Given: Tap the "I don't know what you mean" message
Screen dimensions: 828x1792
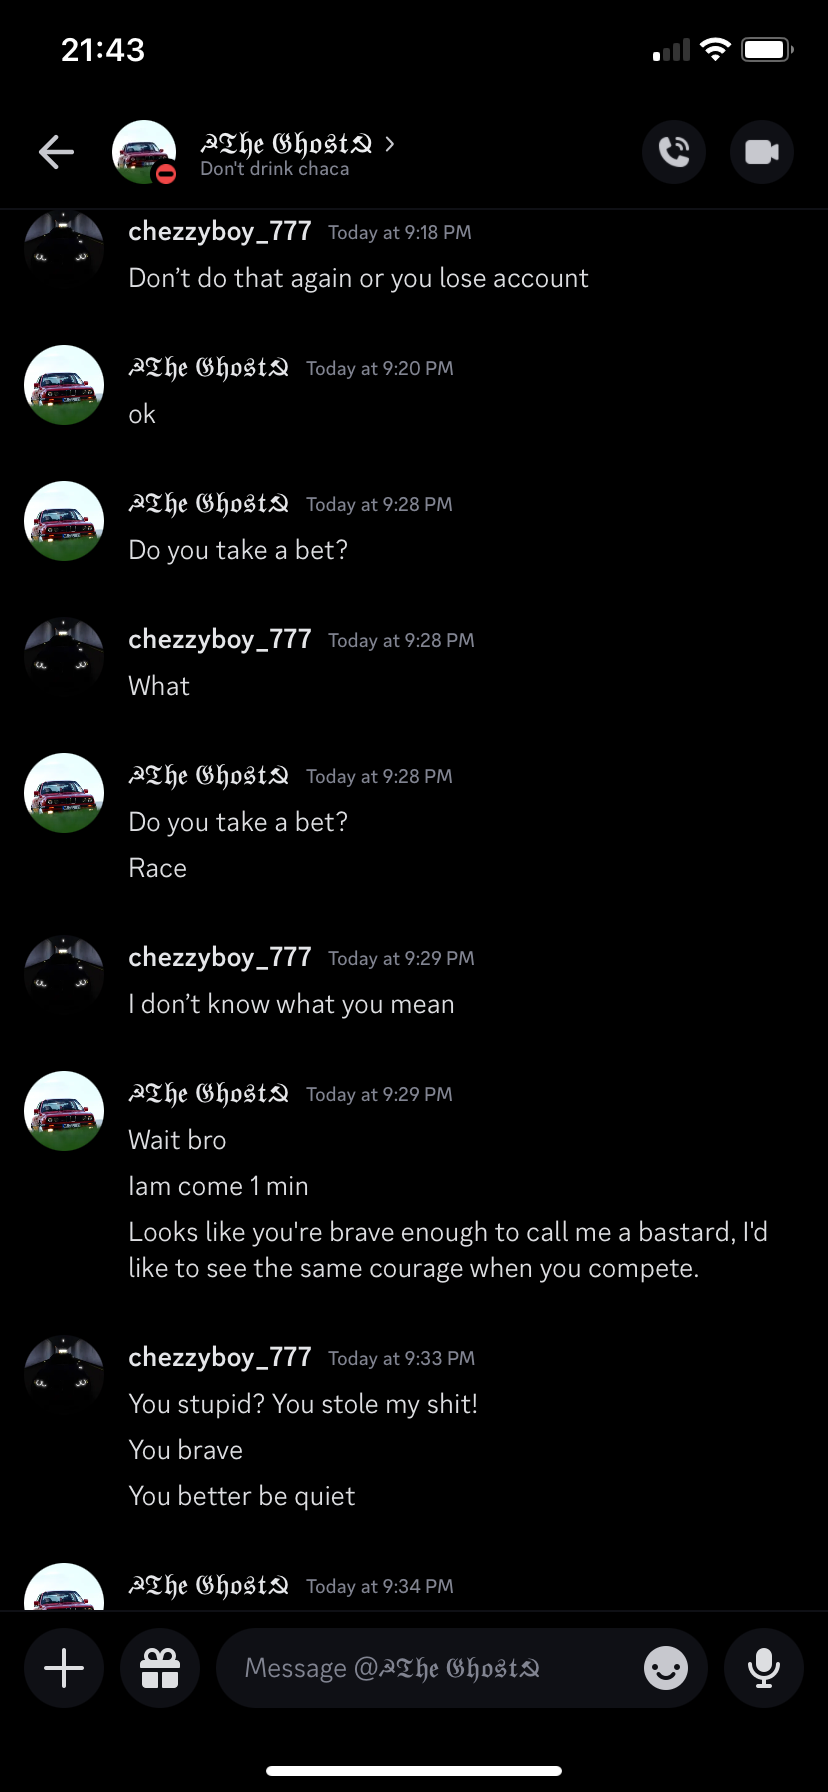Looking at the screenshot, I should pos(291,1004).
